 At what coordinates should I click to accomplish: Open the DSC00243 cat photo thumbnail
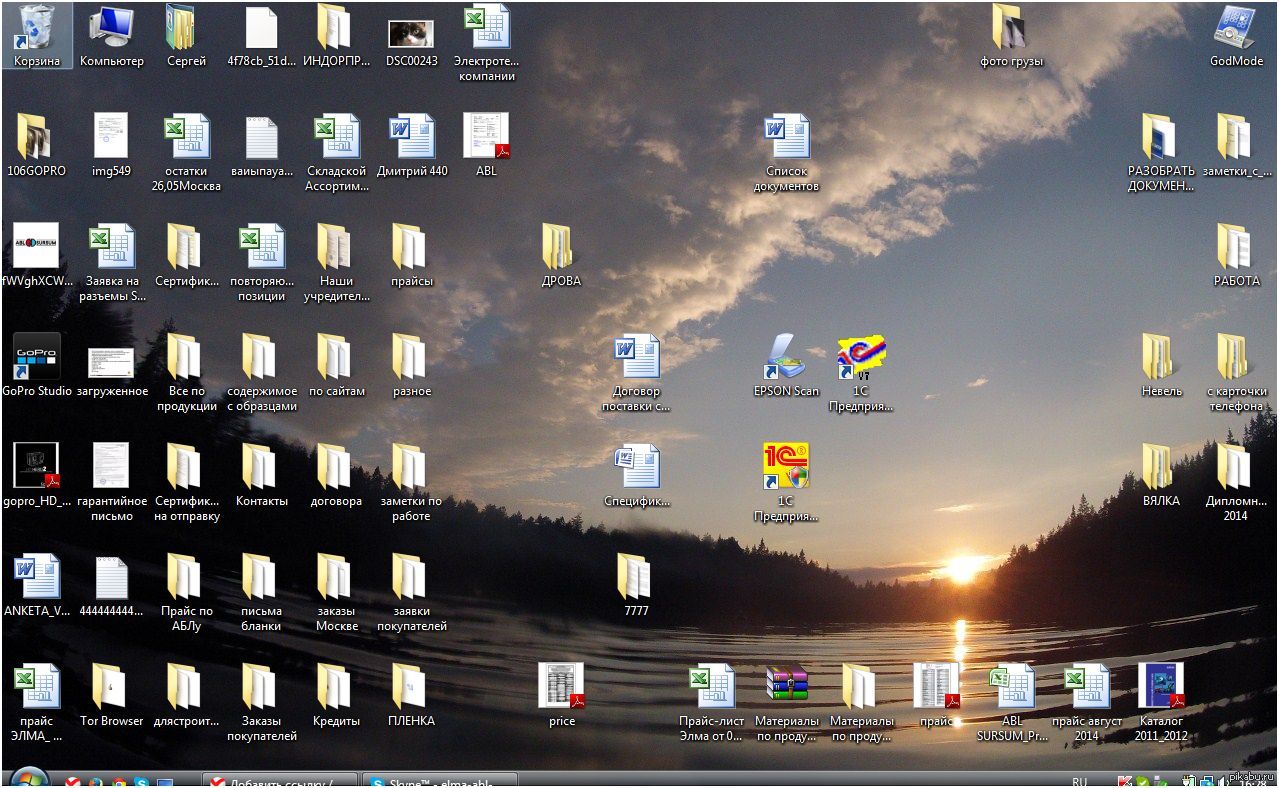coord(411,33)
